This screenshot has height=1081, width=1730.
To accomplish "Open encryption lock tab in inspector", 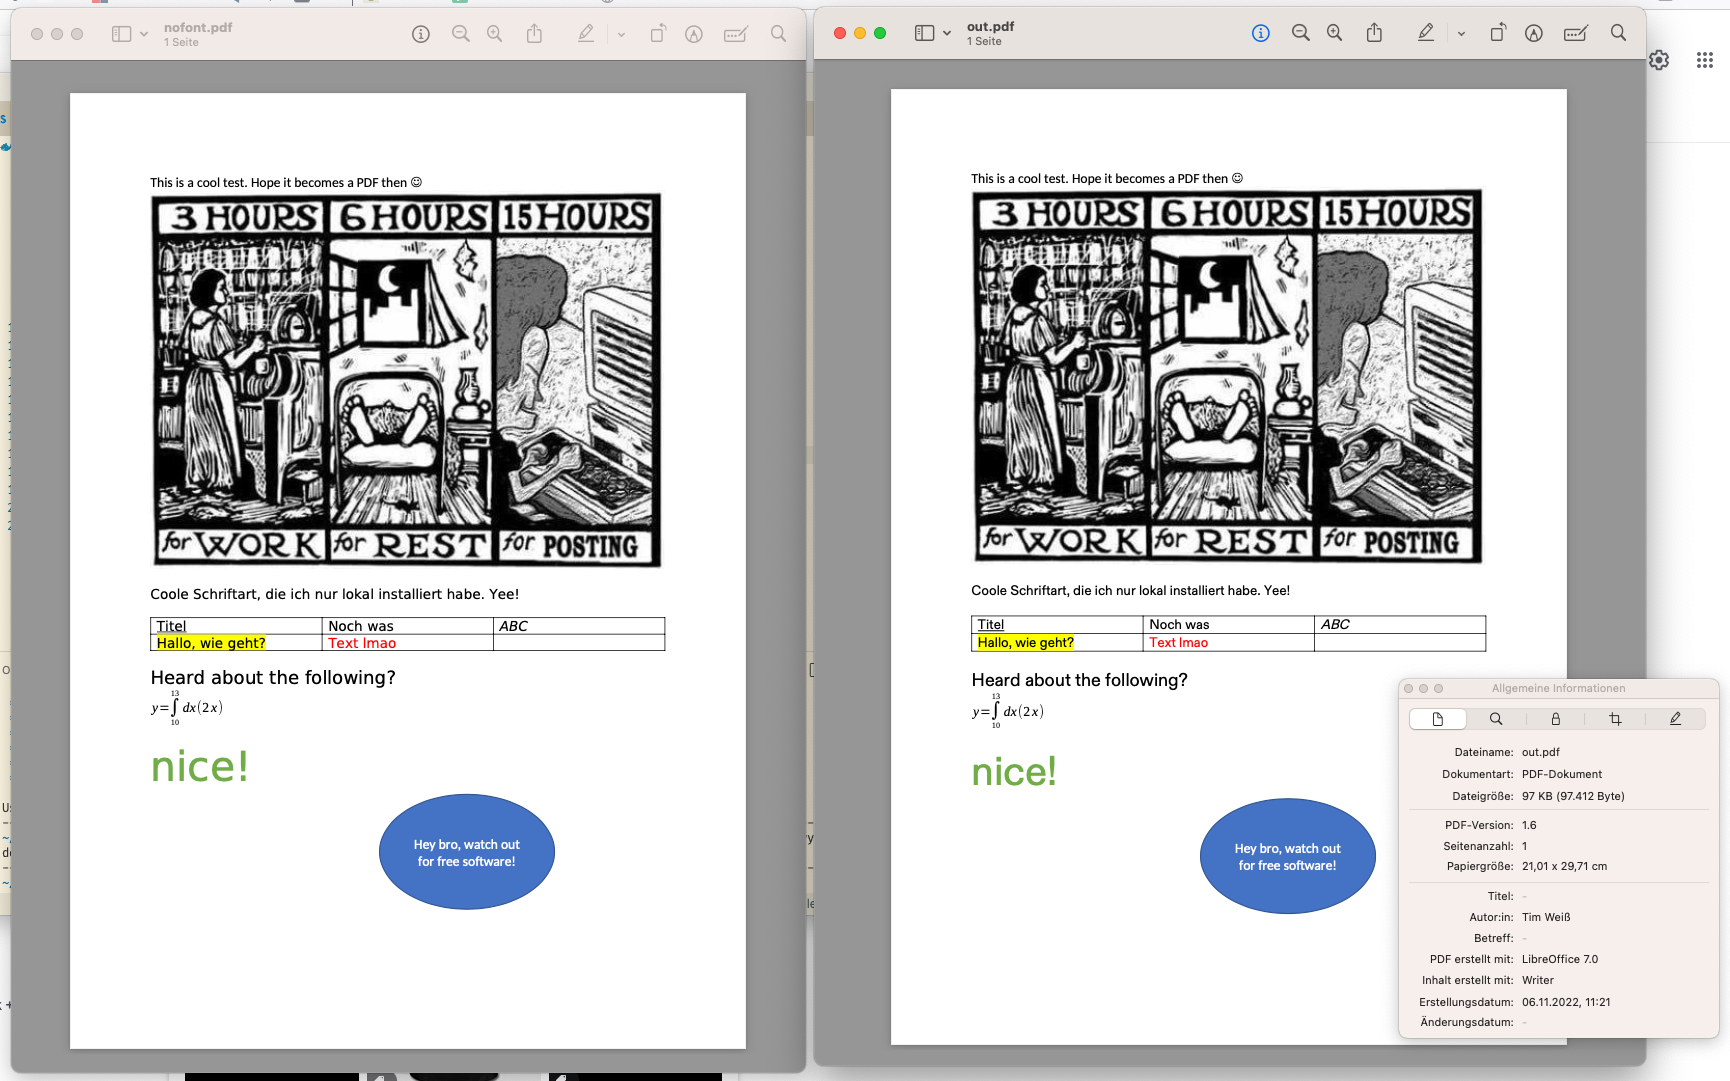I will [1555, 719].
